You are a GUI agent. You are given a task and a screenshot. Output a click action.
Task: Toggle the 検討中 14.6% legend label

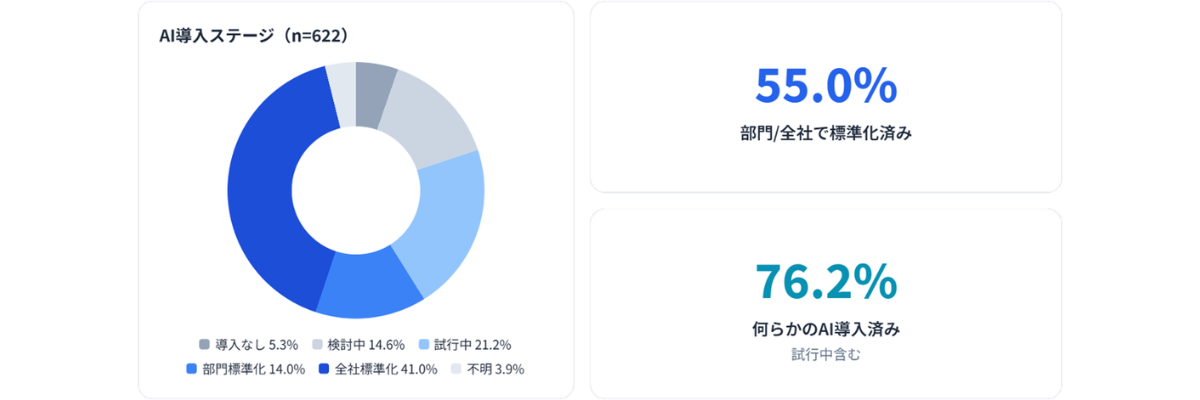coord(366,345)
